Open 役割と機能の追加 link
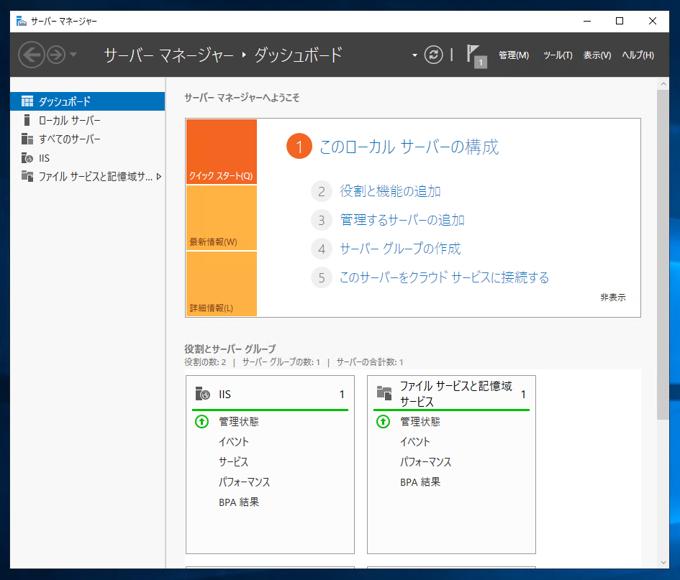The width and height of the screenshot is (680, 580). pyautogui.click(x=390, y=191)
